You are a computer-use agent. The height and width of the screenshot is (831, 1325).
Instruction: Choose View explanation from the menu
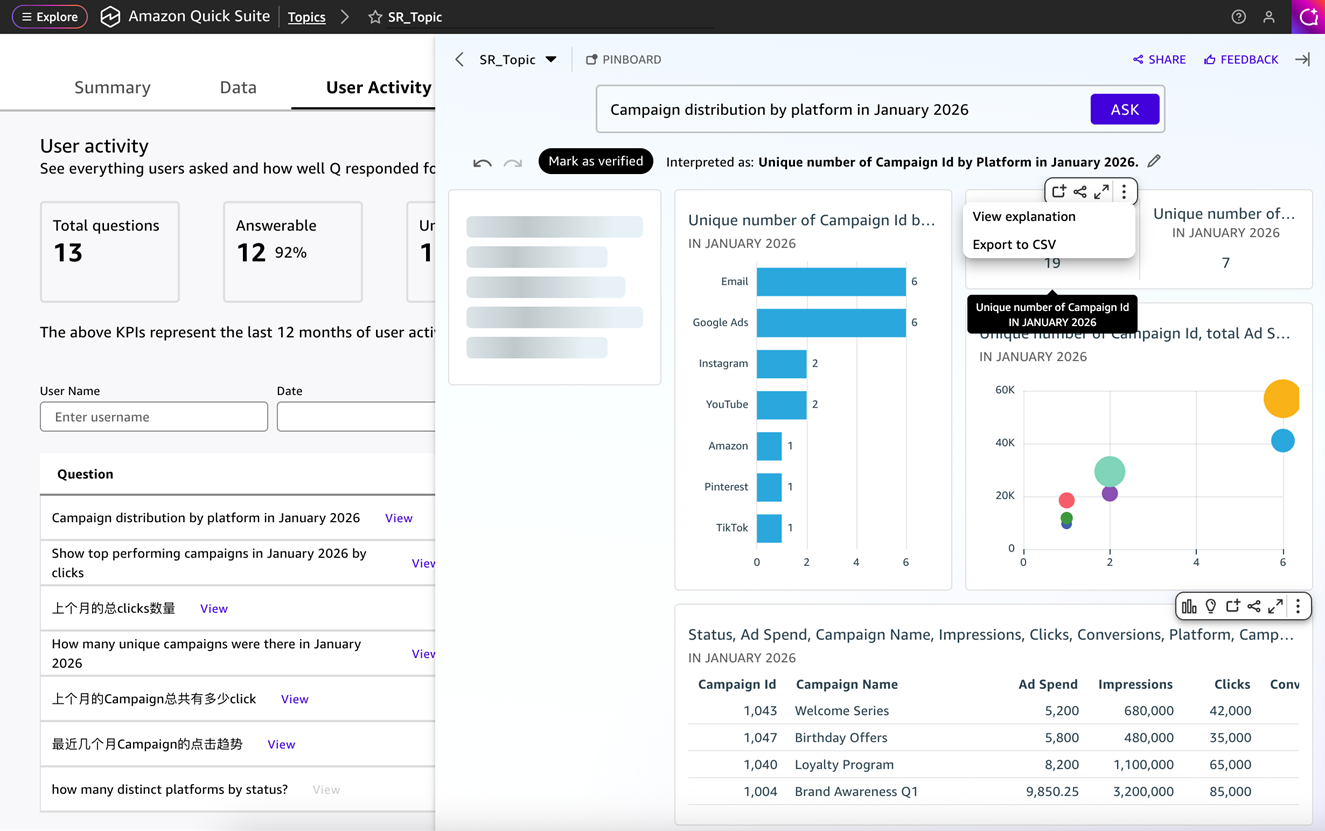1023,216
